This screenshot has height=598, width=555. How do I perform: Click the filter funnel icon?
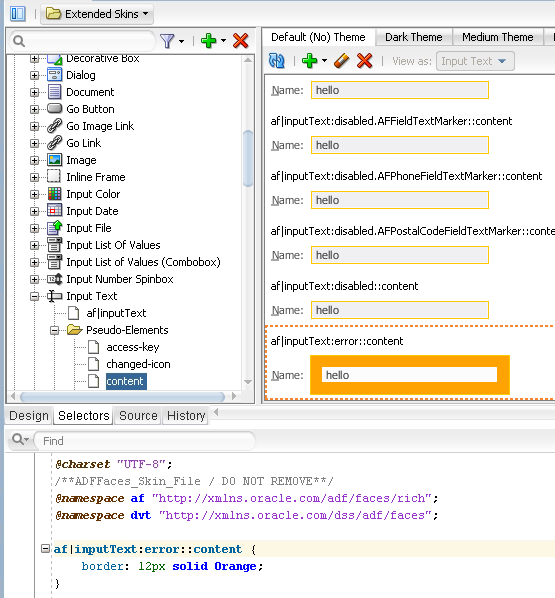point(167,41)
